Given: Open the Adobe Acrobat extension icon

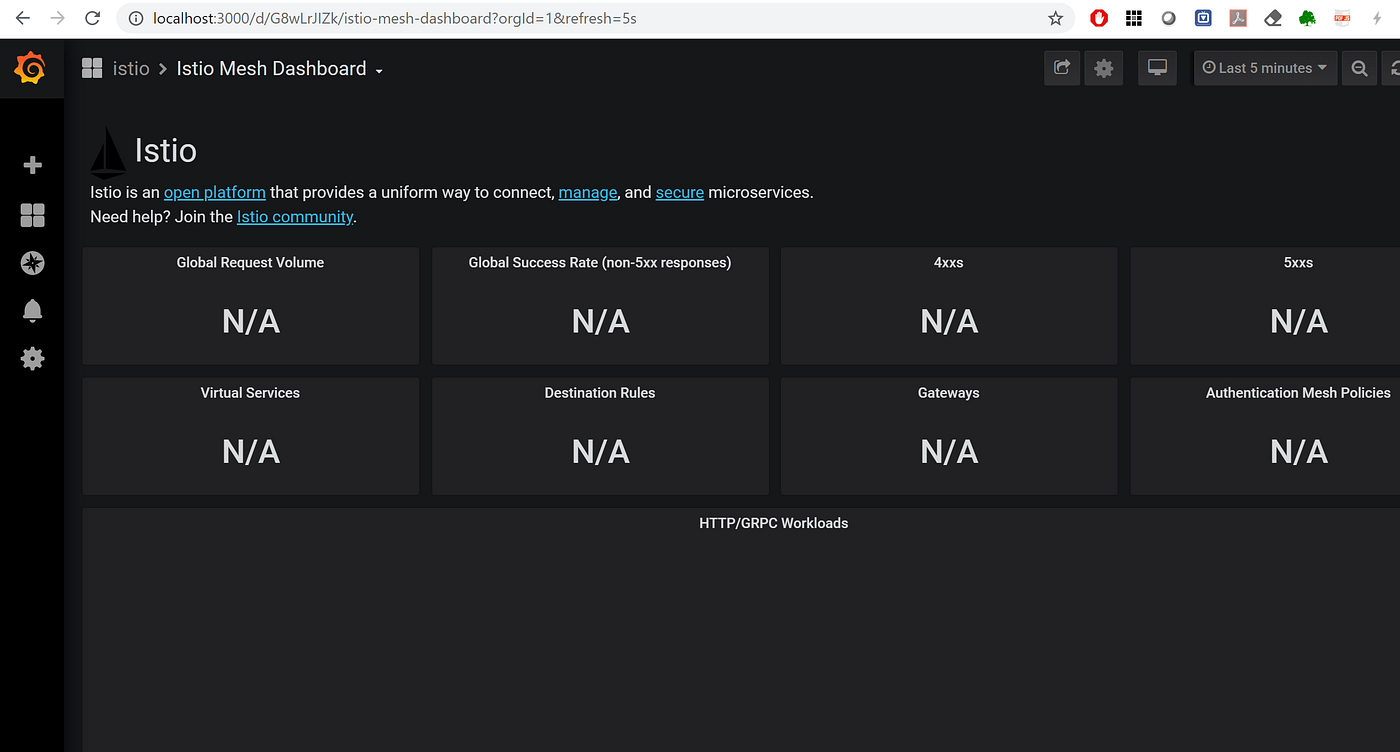Looking at the screenshot, I should (1237, 17).
